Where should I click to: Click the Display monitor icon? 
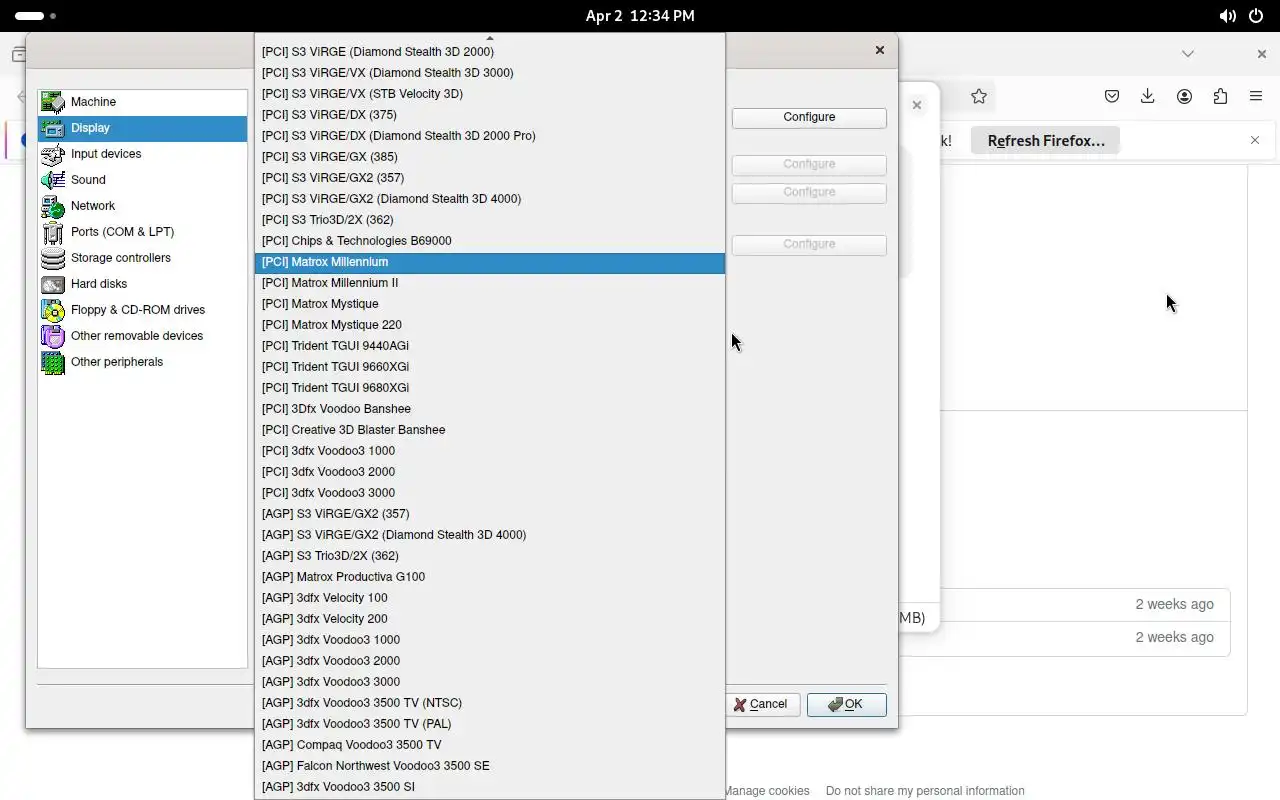(53, 128)
